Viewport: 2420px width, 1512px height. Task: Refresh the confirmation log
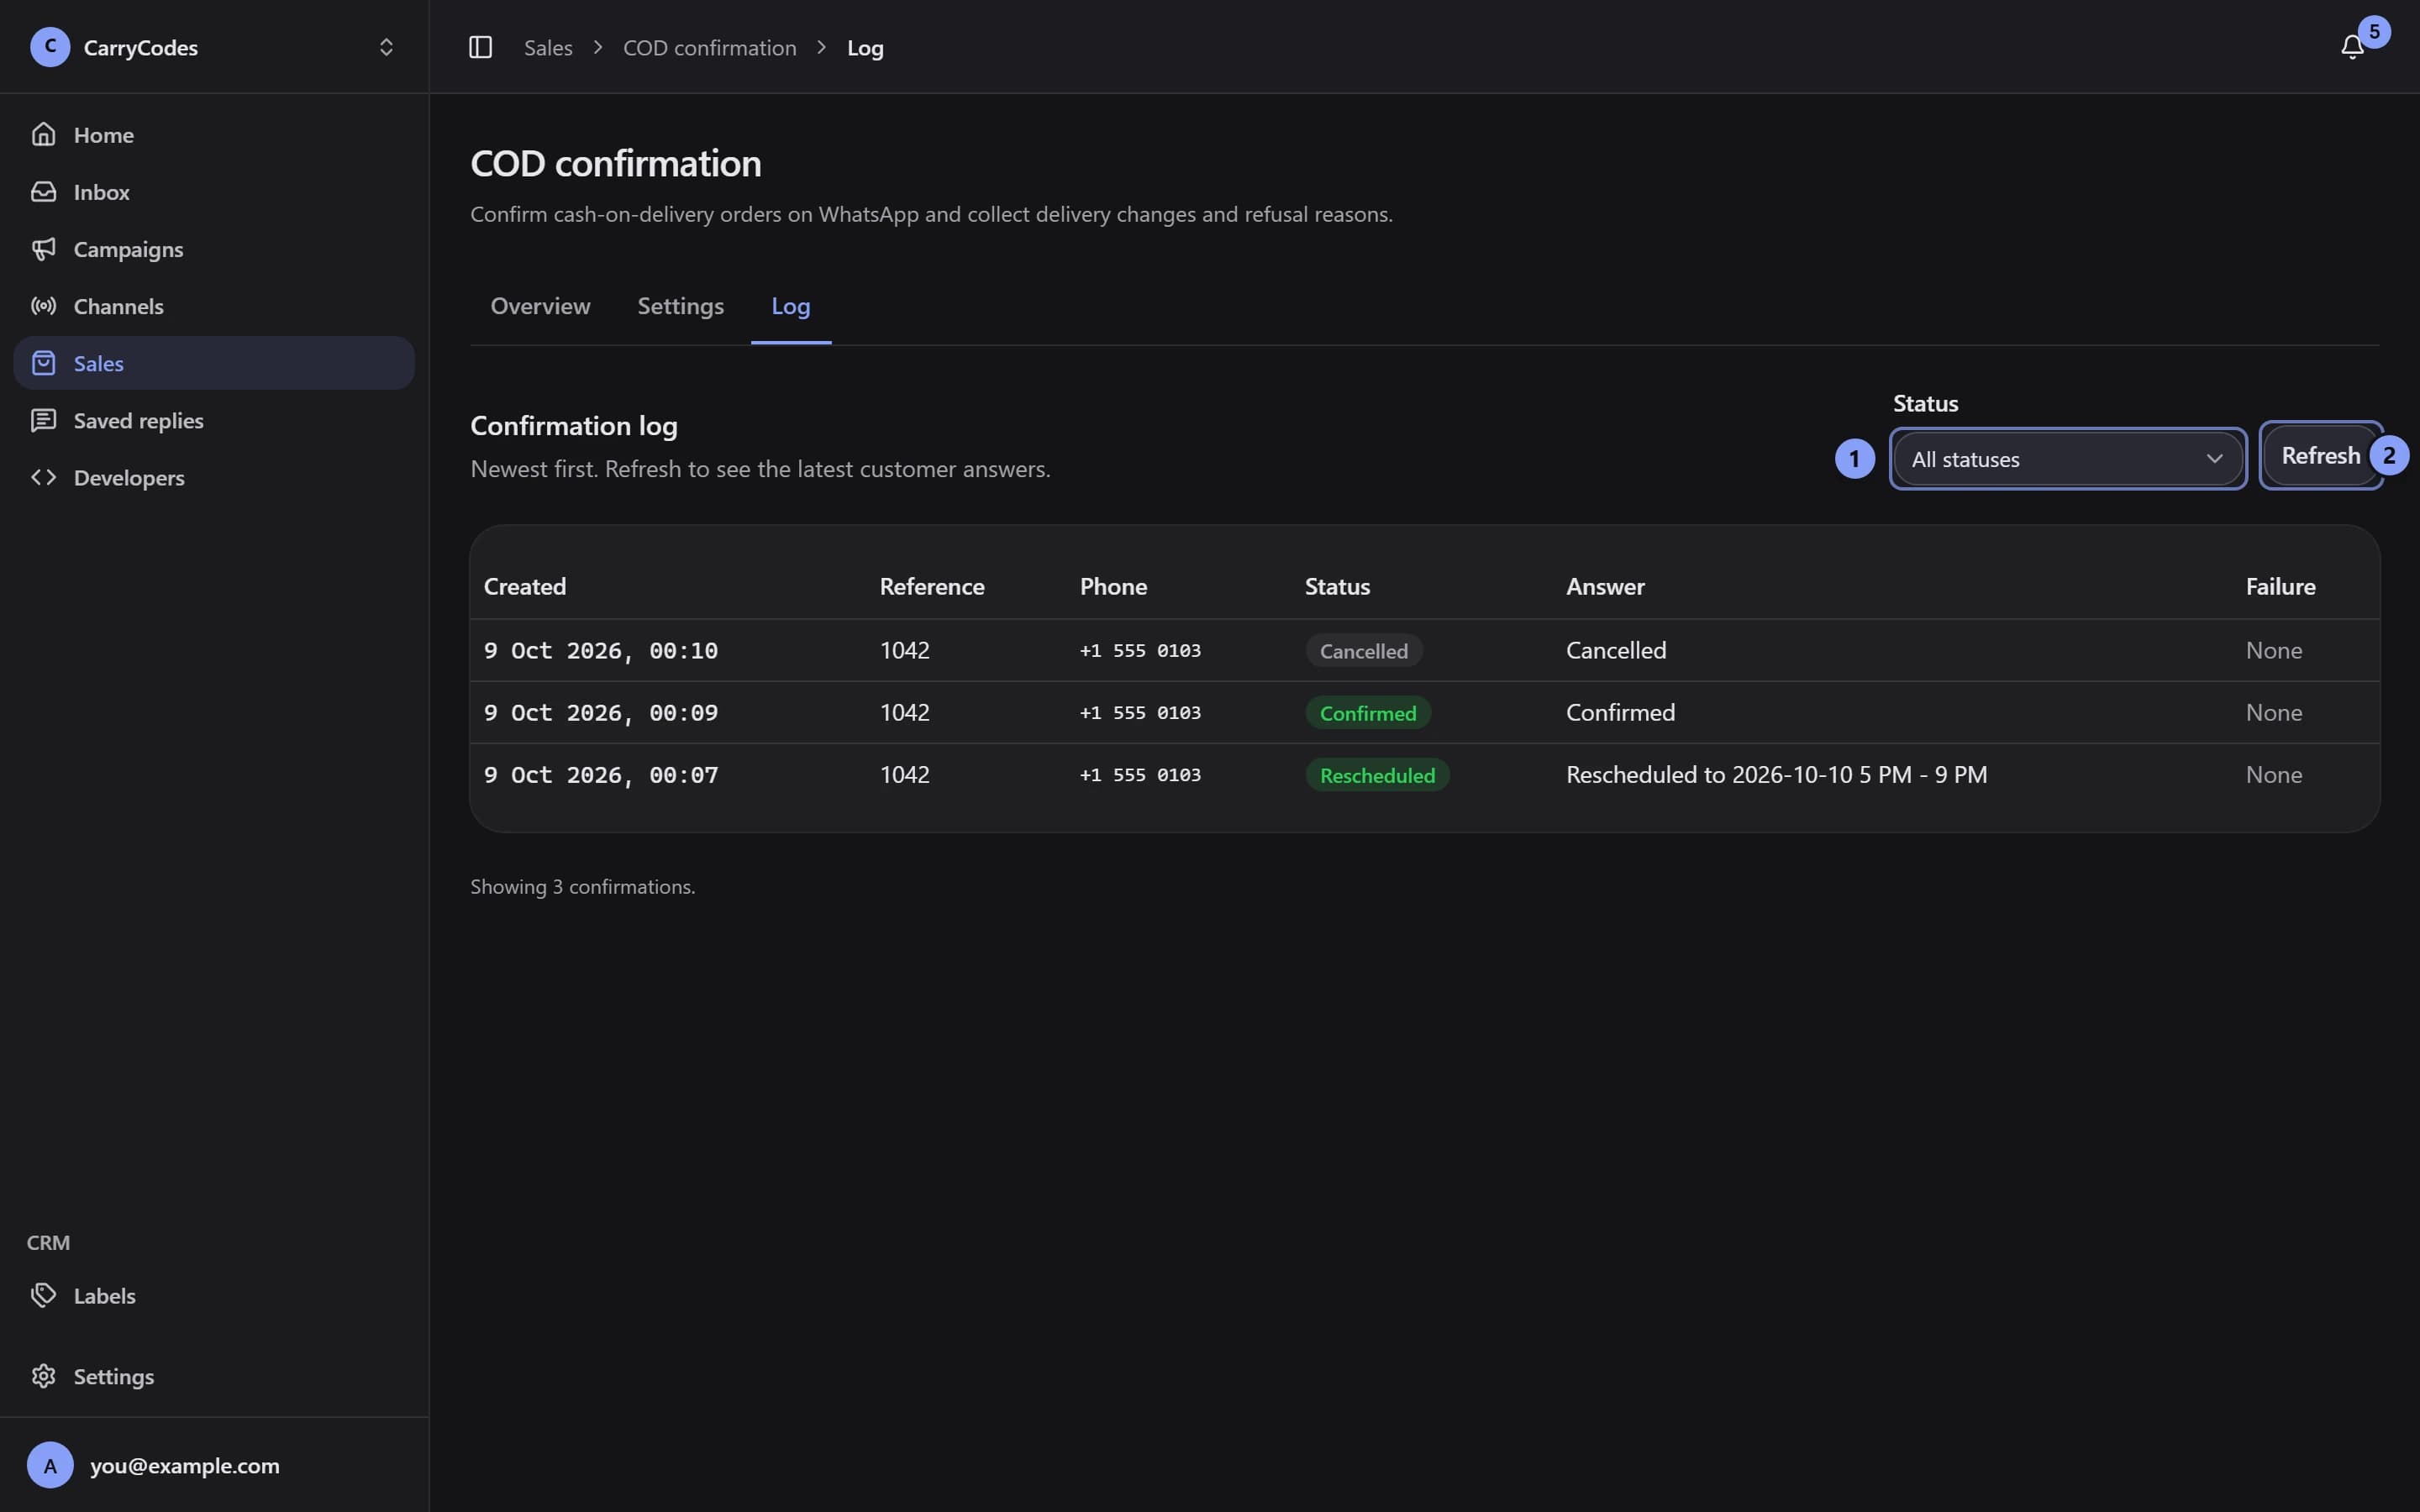2320,455
